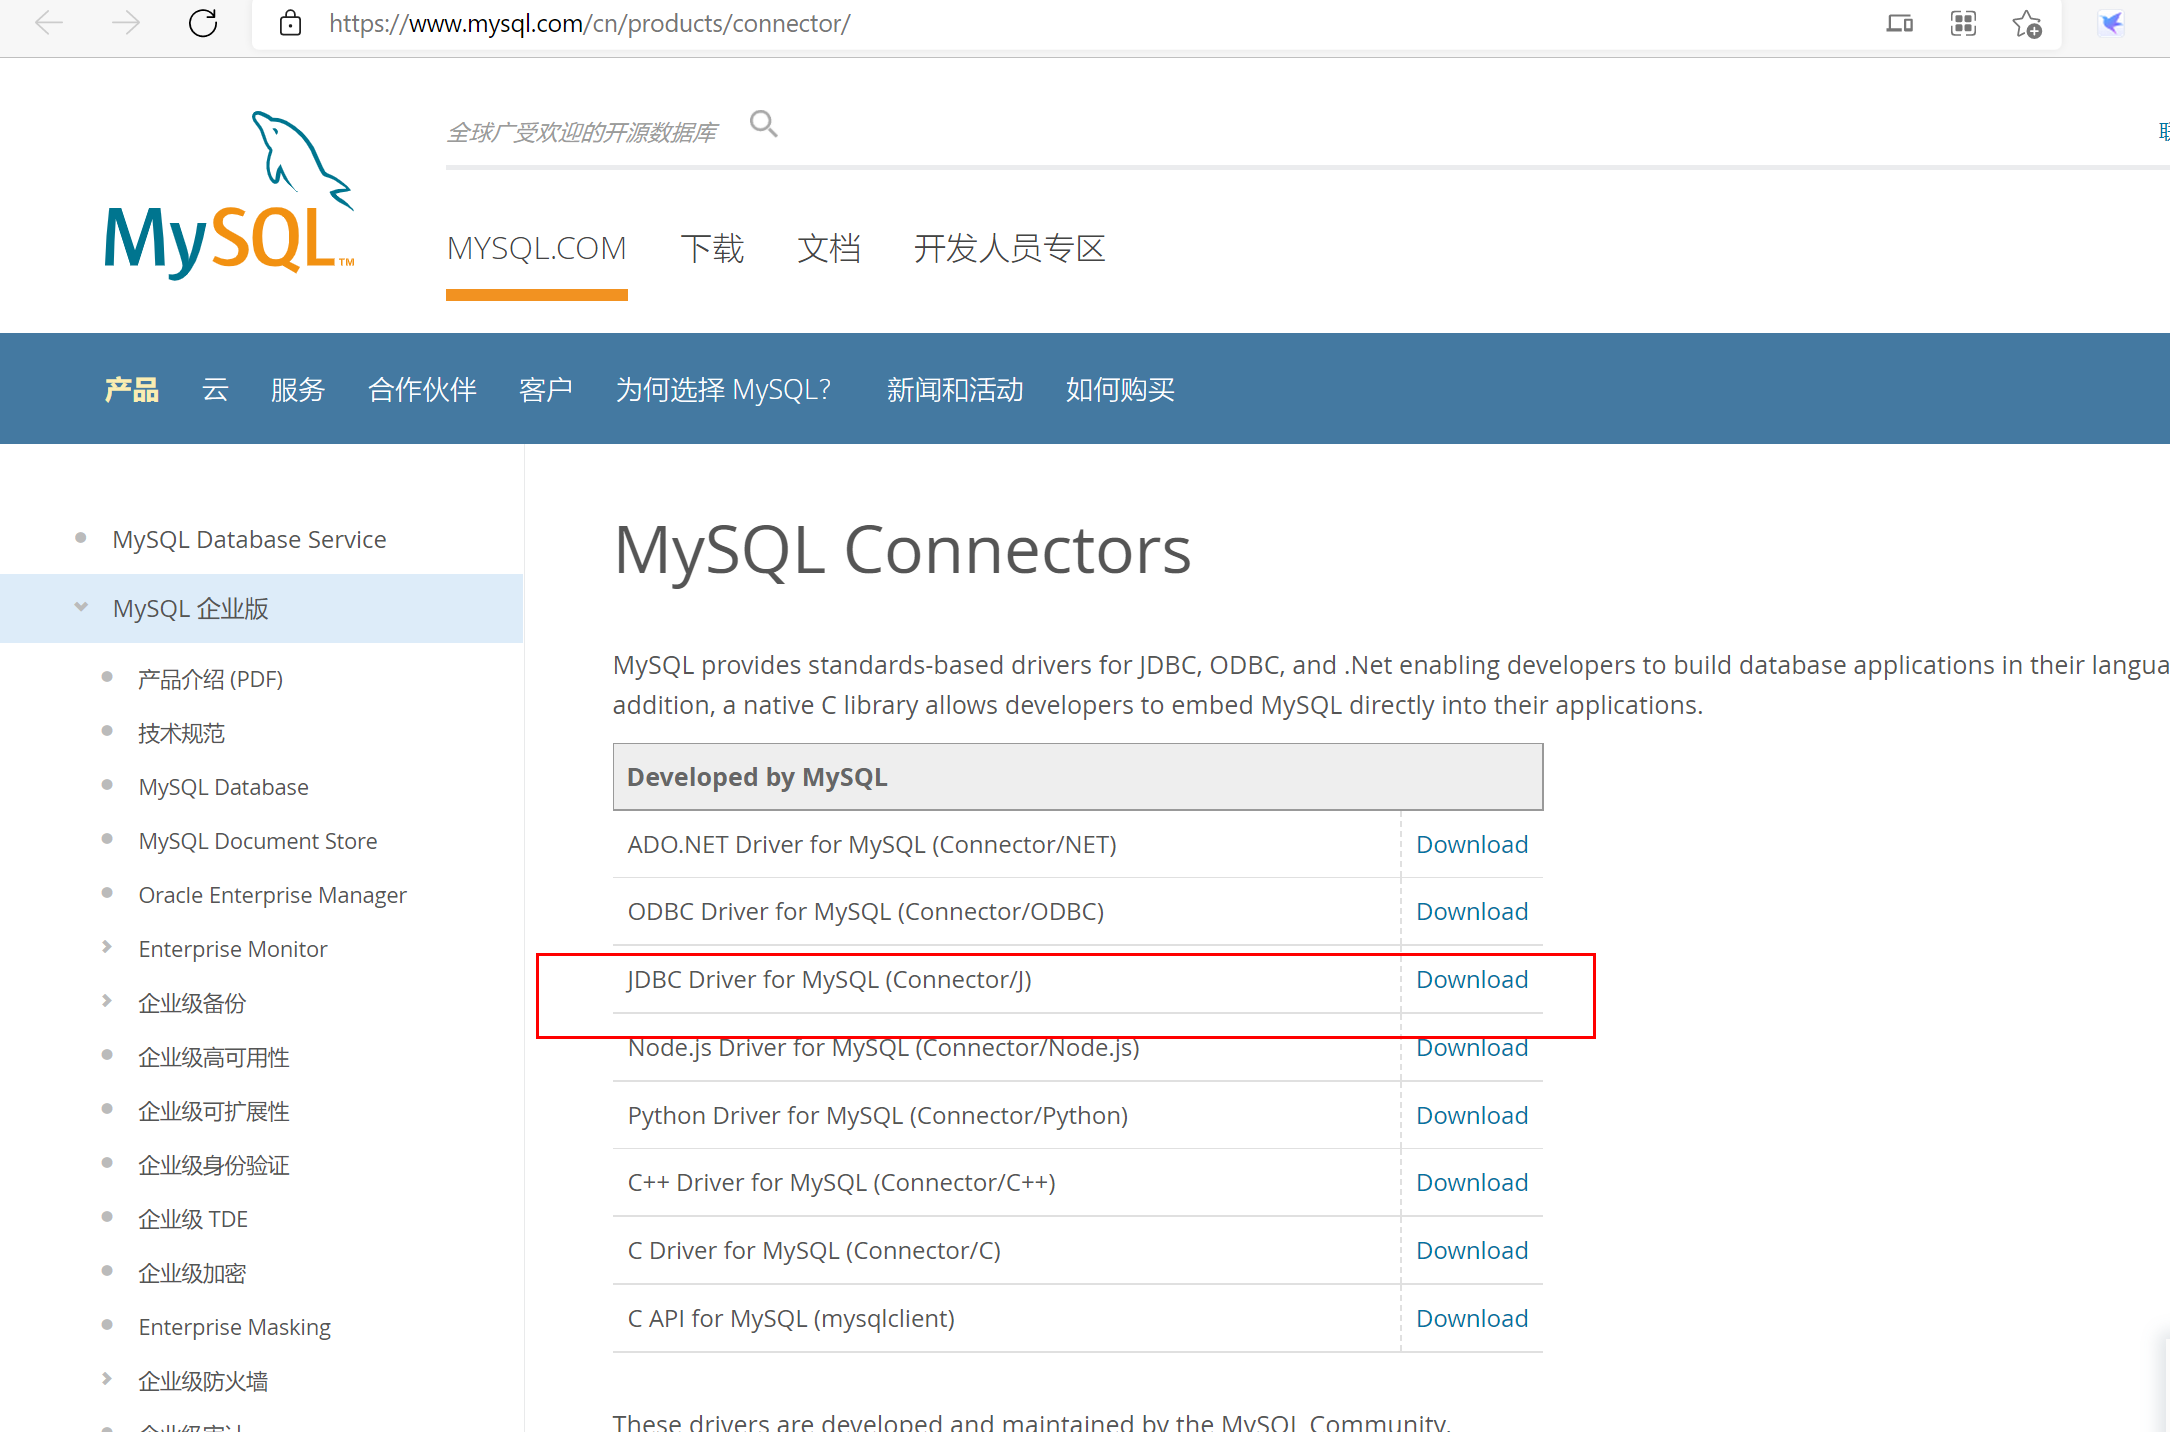The width and height of the screenshot is (2170, 1432).
Task: Open the favorites star icon
Action: point(2027,23)
